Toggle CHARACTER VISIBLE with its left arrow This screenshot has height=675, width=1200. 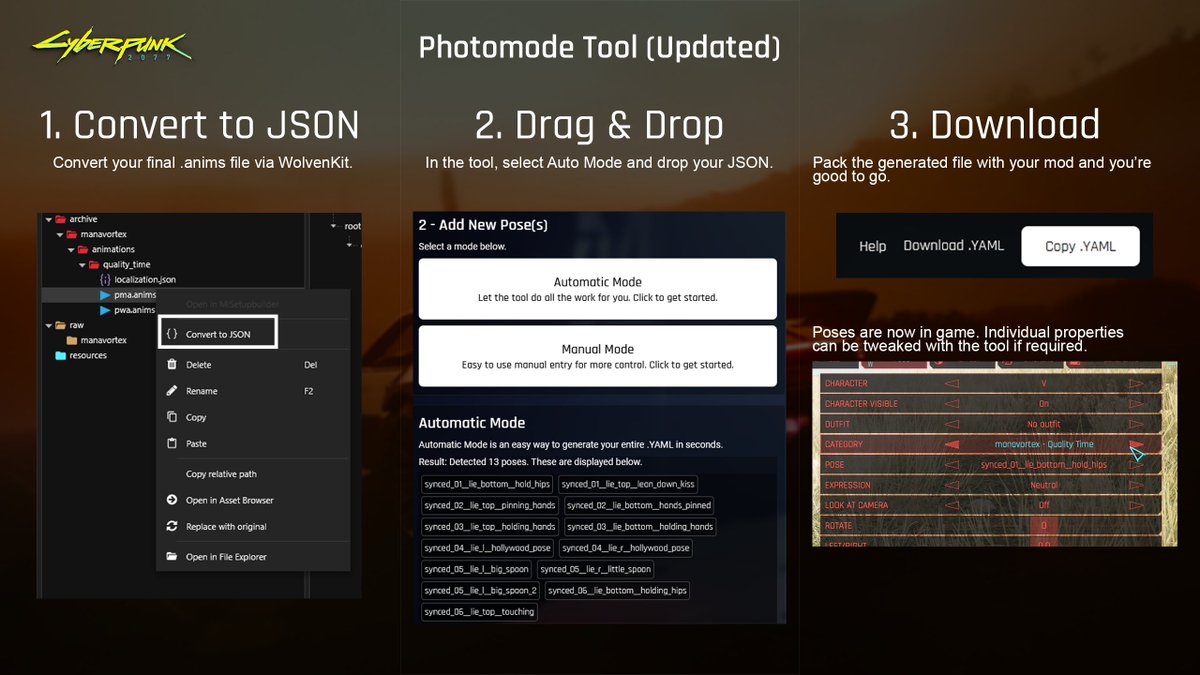coord(952,404)
